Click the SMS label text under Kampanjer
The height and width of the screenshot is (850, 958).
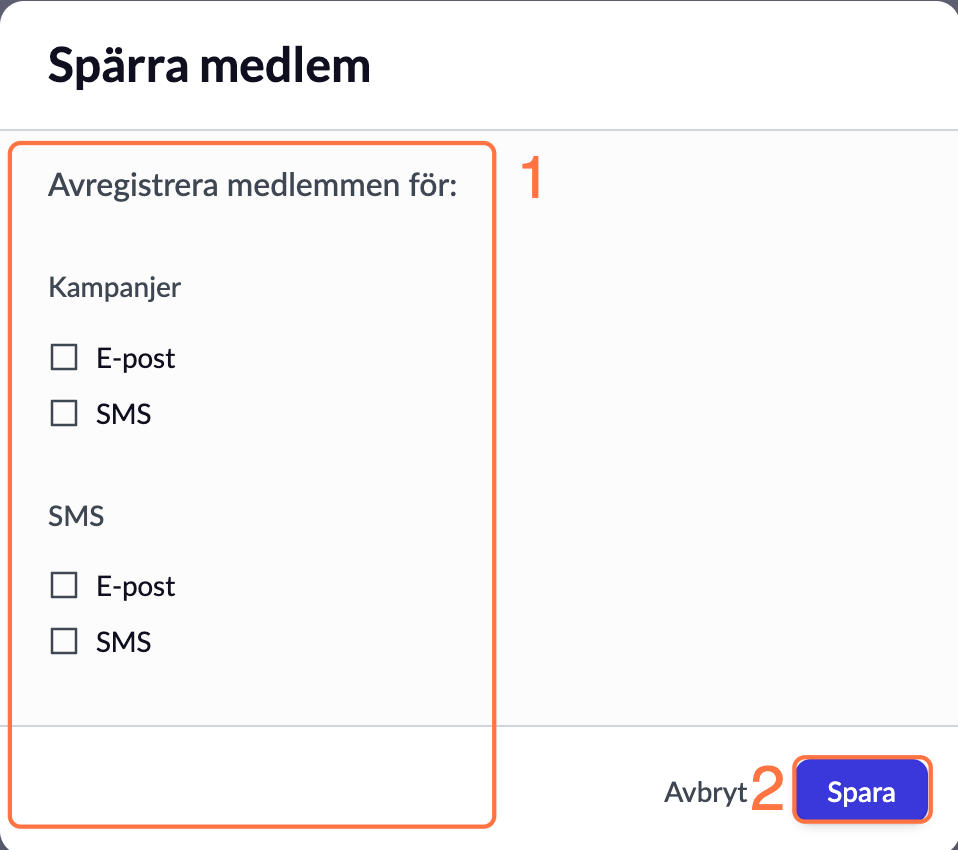coord(124,414)
